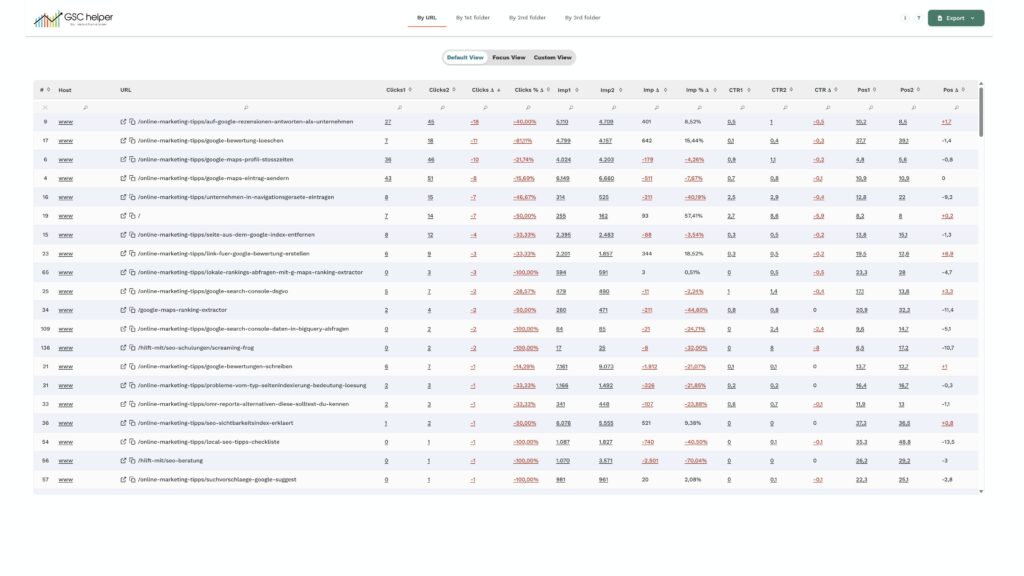Open external link for google-bewertung-loeschen URL
This screenshot has width=1024, height=576.
pyautogui.click(x=123, y=141)
